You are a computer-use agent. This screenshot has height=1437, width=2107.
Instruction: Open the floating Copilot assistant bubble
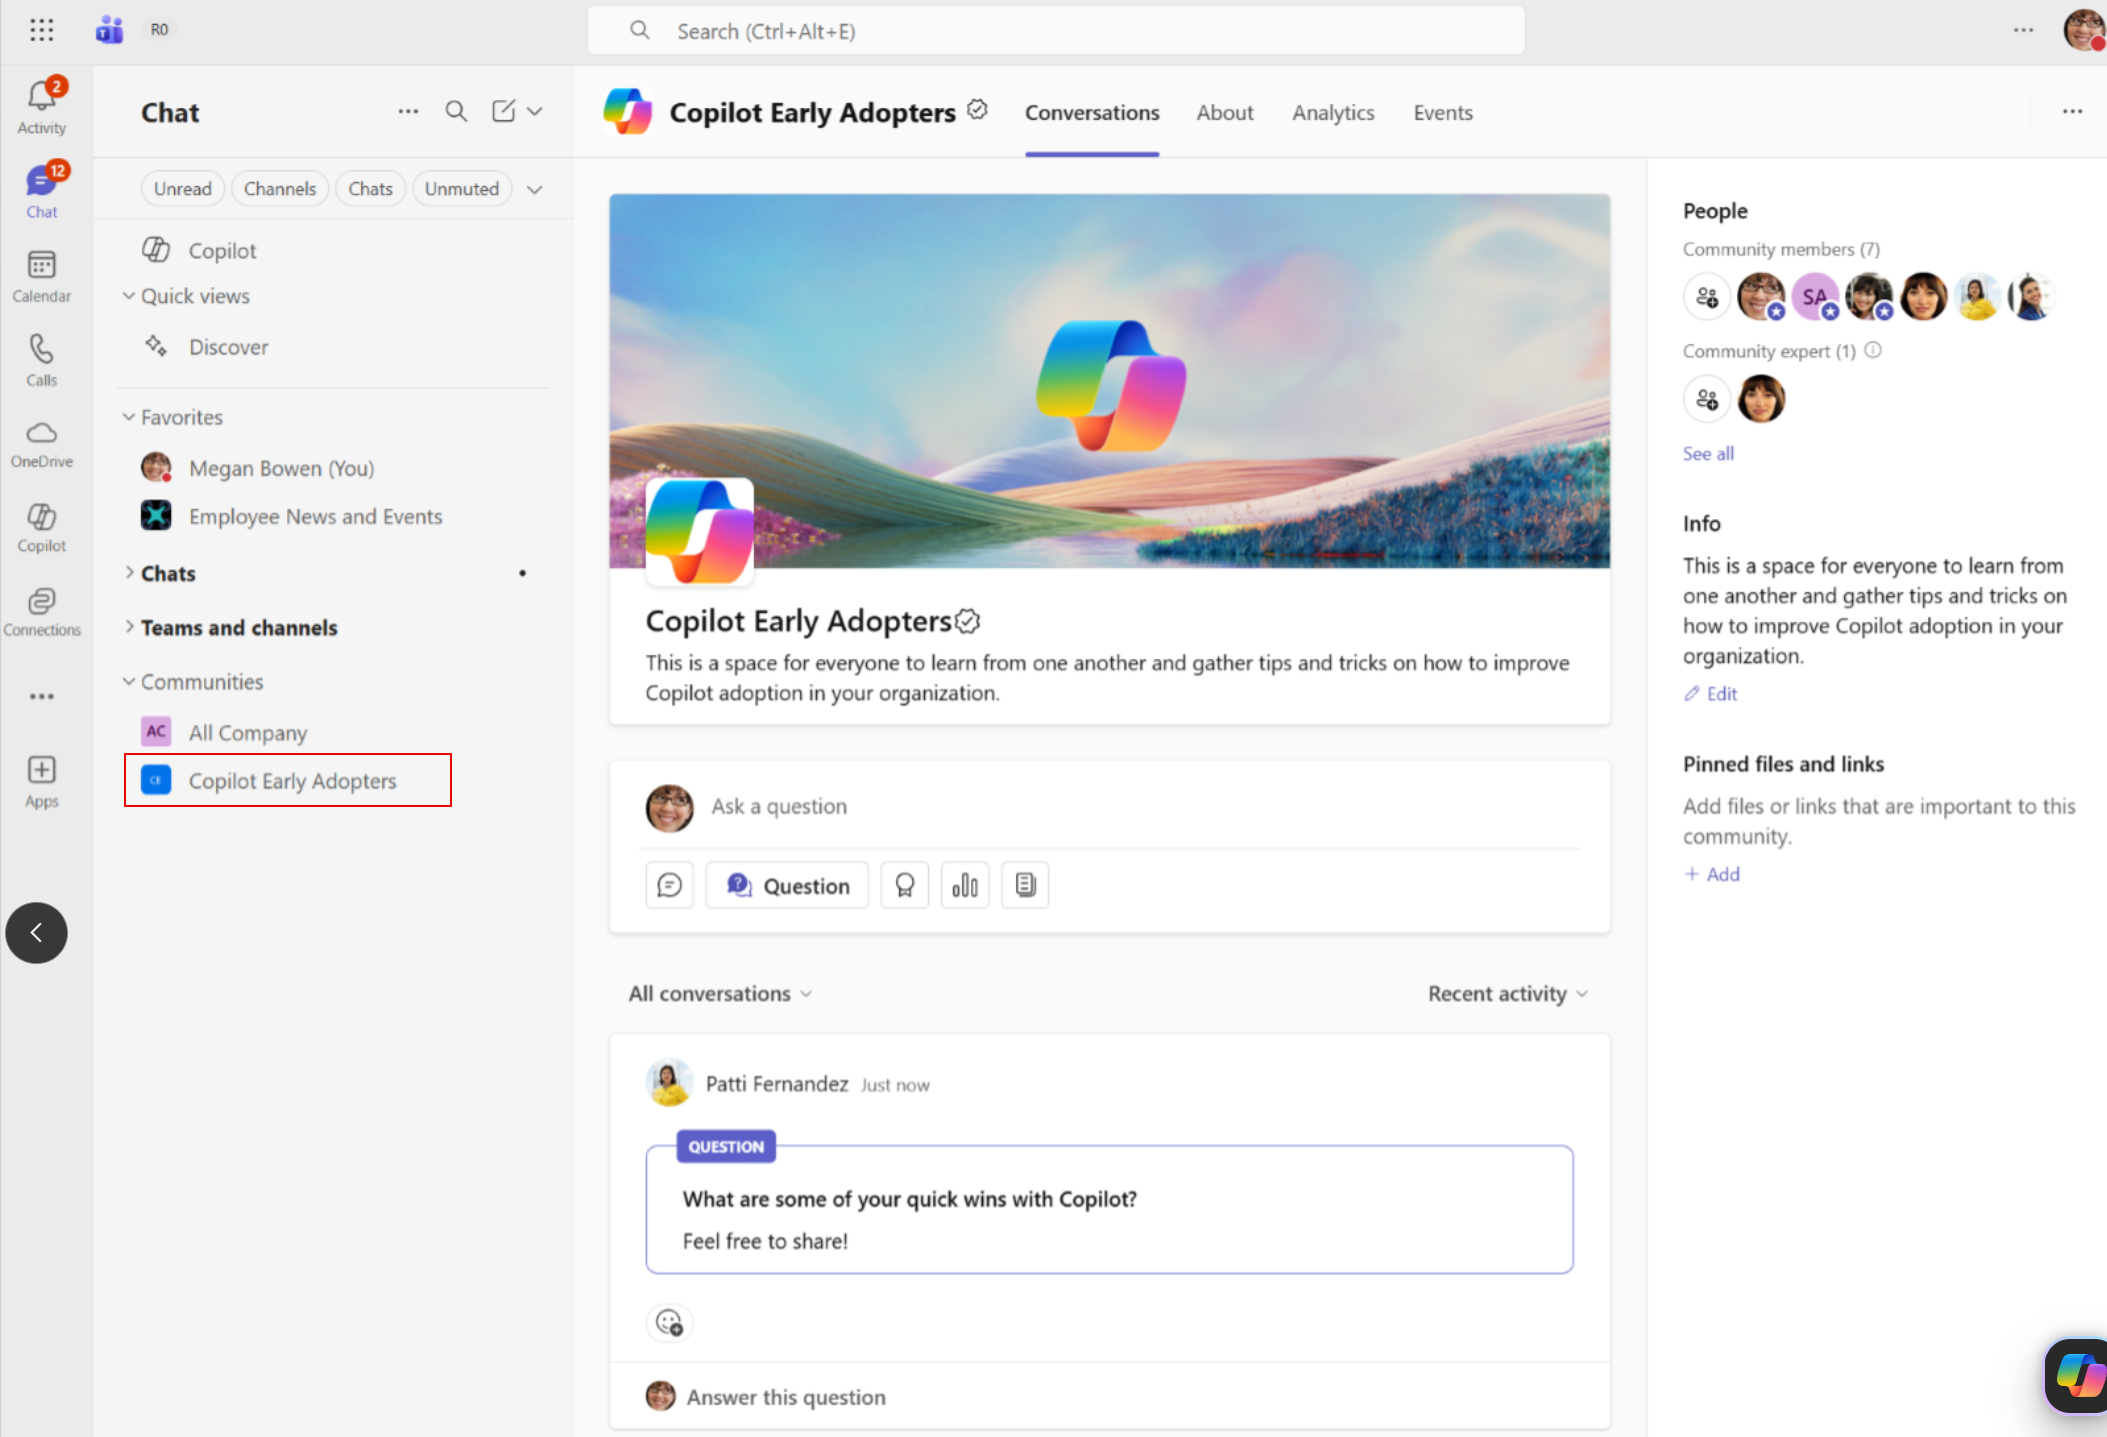2076,1376
